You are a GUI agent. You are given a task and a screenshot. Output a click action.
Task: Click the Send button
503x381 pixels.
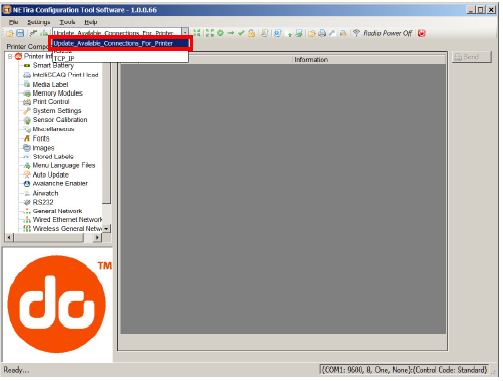point(472,57)
